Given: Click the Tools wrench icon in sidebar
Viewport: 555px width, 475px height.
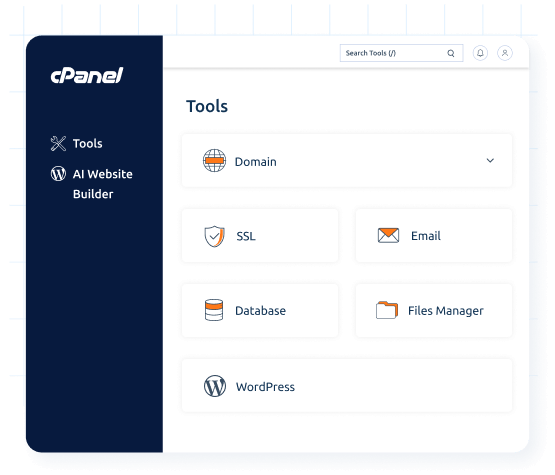Looking at the screenshot, I should 58,144.
